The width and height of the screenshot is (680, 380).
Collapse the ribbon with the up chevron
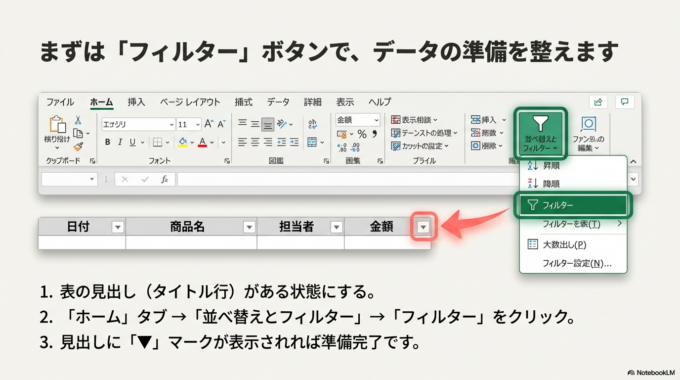[x=633, y=161]
